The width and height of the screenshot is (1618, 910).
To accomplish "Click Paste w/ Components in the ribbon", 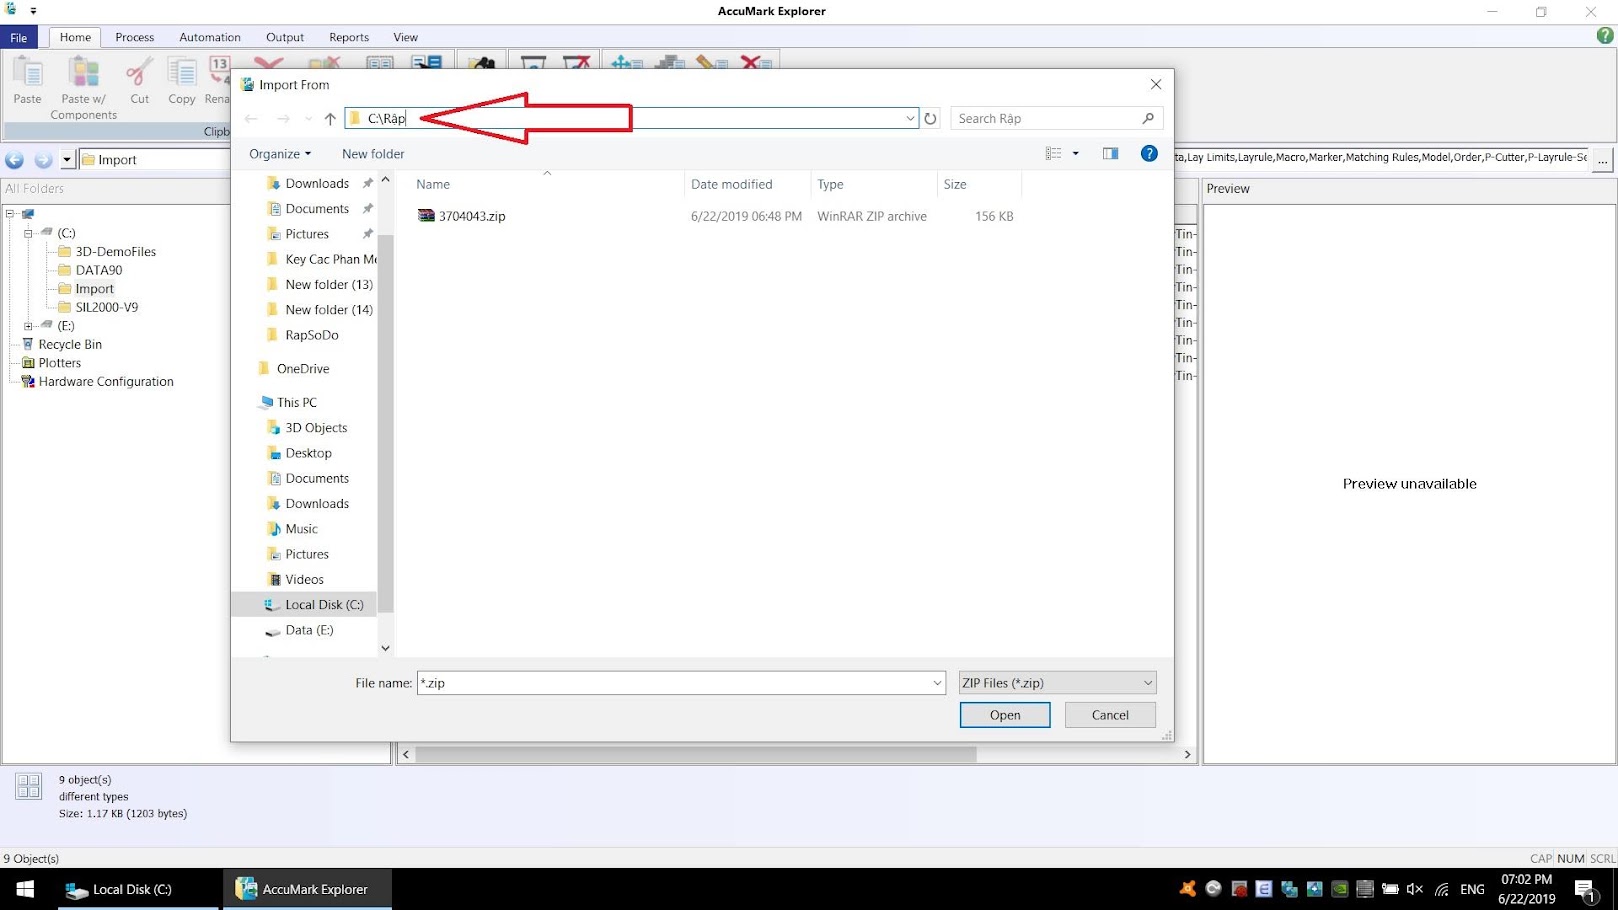I will (x=84, y=88).
